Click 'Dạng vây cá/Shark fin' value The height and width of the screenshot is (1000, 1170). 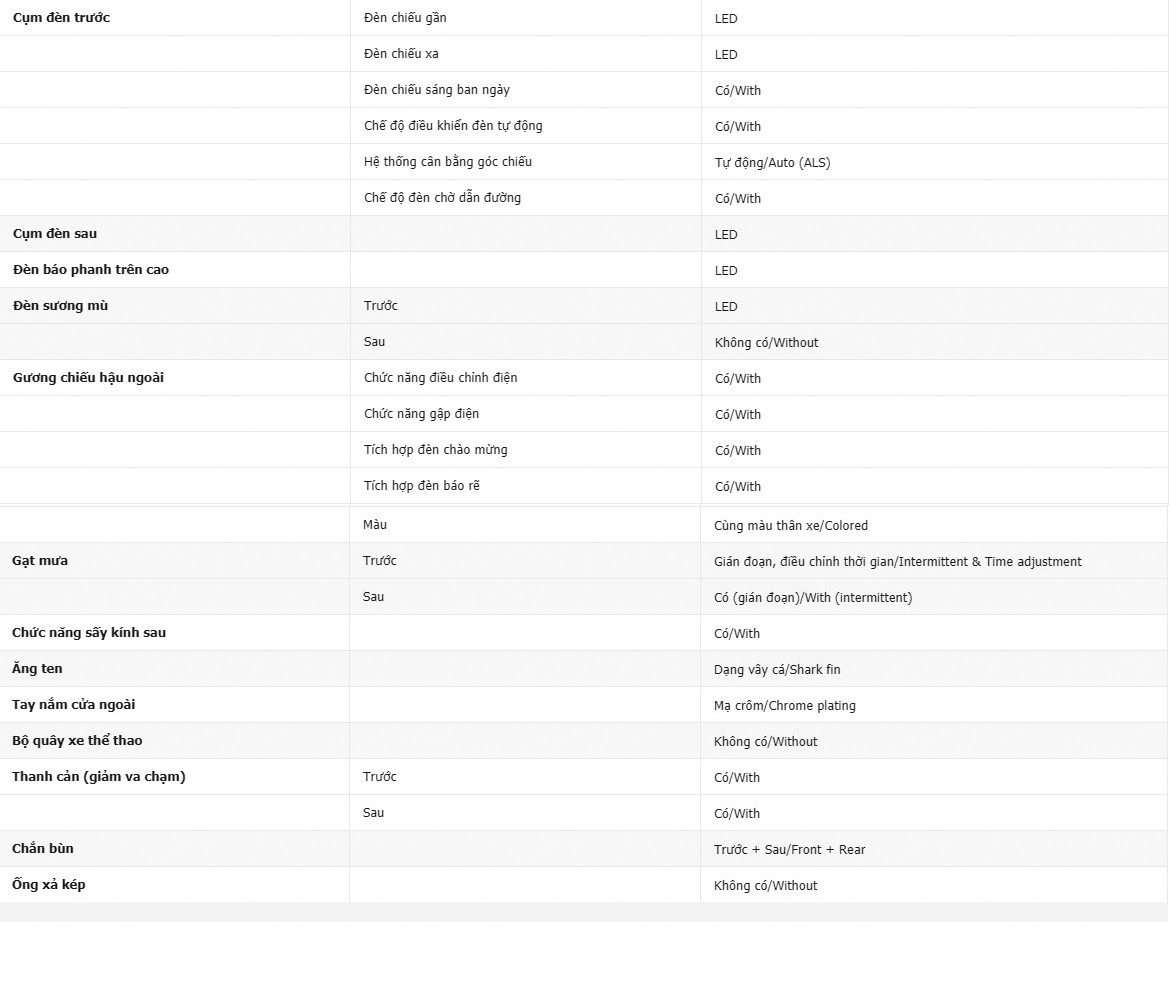tap(777, 669)
